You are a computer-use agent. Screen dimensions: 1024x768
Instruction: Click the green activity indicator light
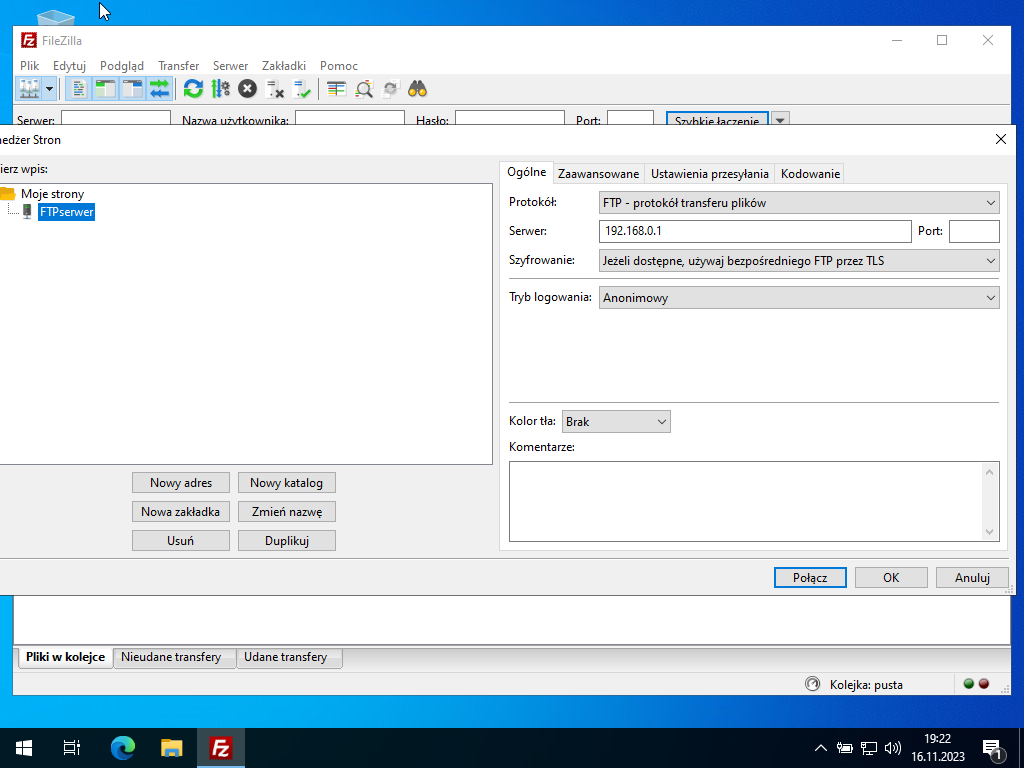(968, 684)
